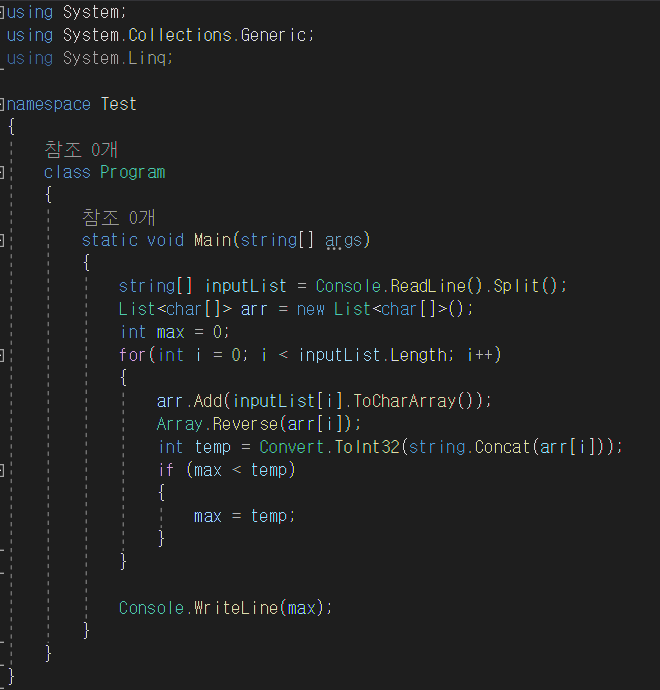660x690 pixels.
Task: Click the args parameter in Main
Action: (x=343, y=241)
